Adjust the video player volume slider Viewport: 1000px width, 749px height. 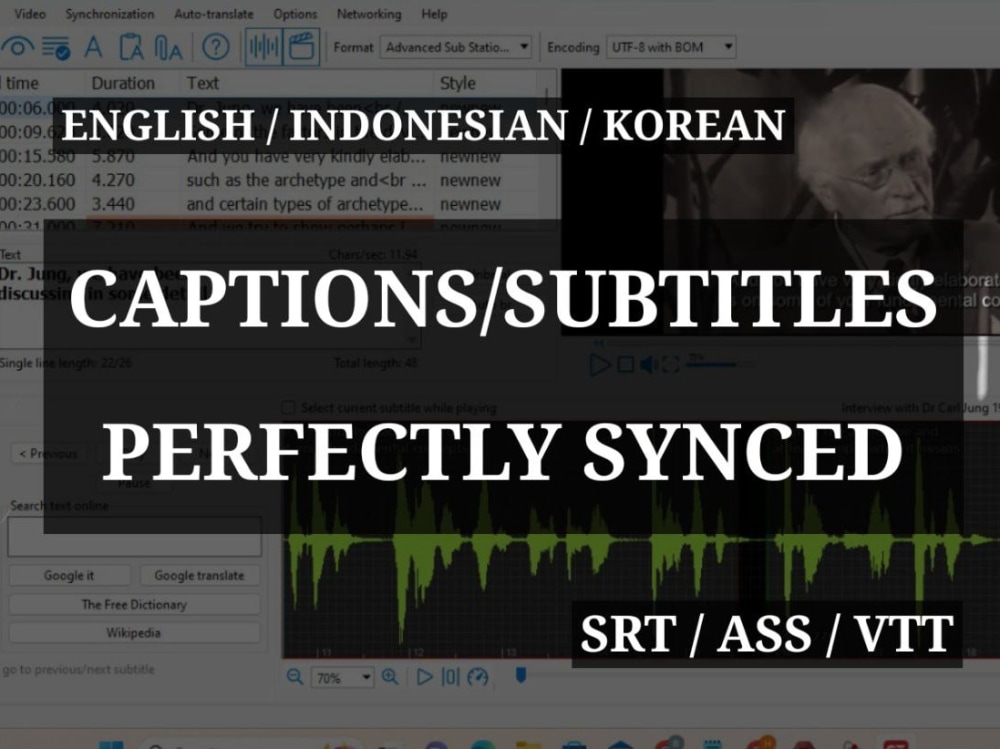721,364
